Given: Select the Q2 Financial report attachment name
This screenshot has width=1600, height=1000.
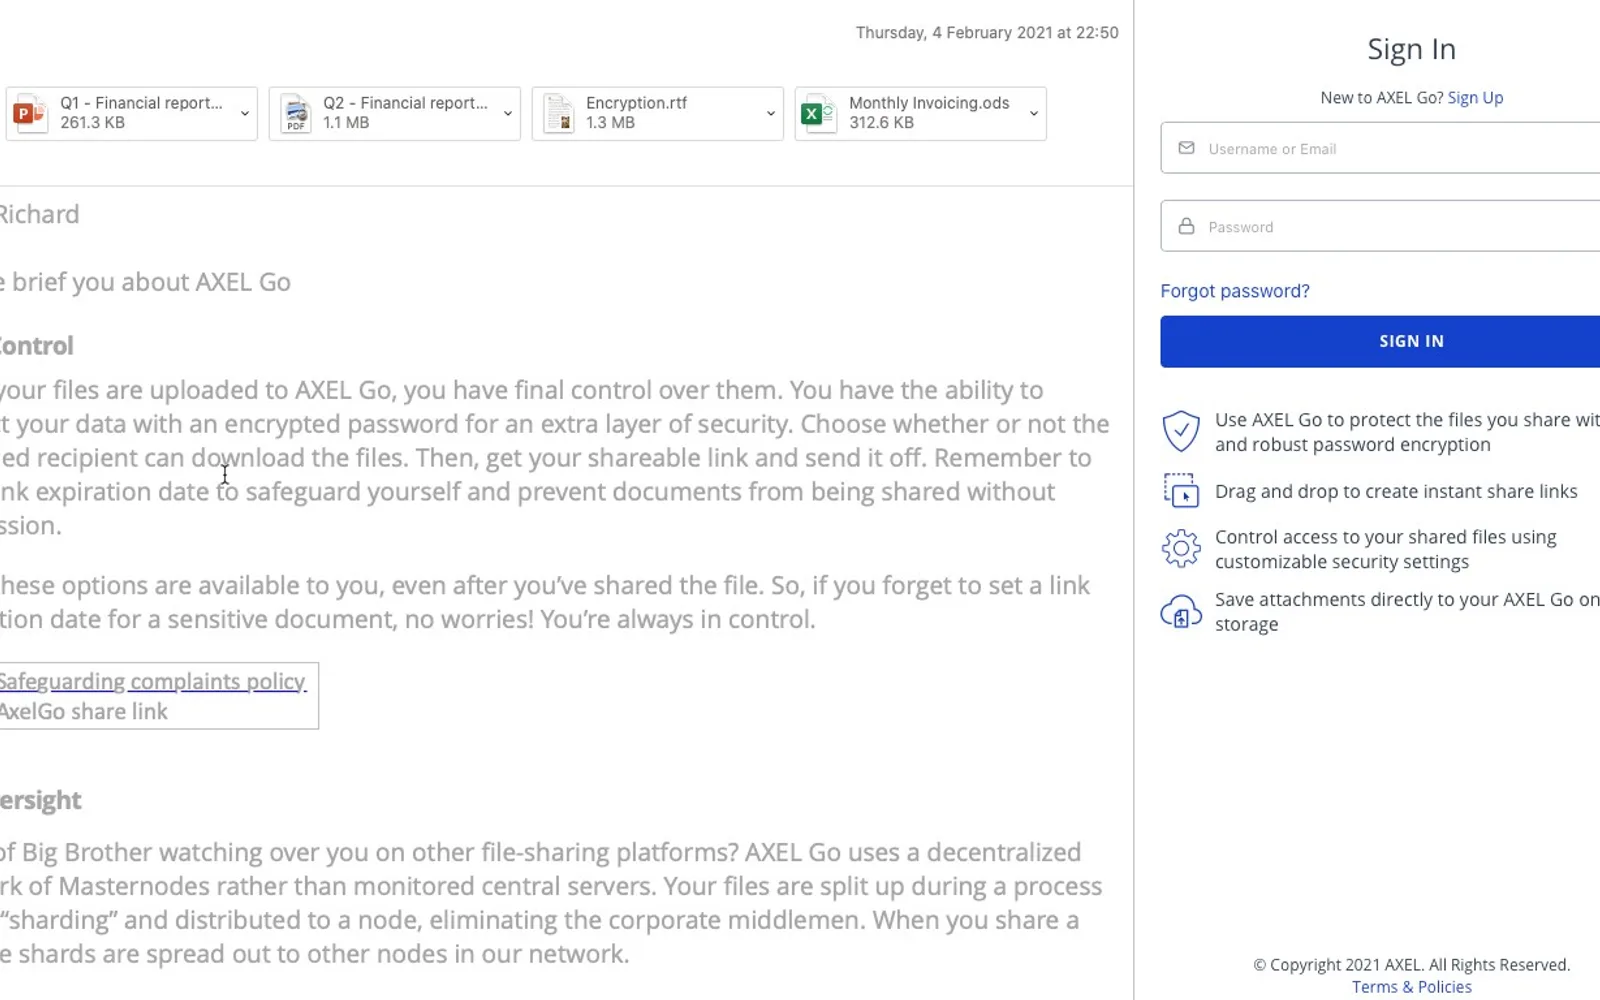Looking at the screenshot, I should coord(405,103).
